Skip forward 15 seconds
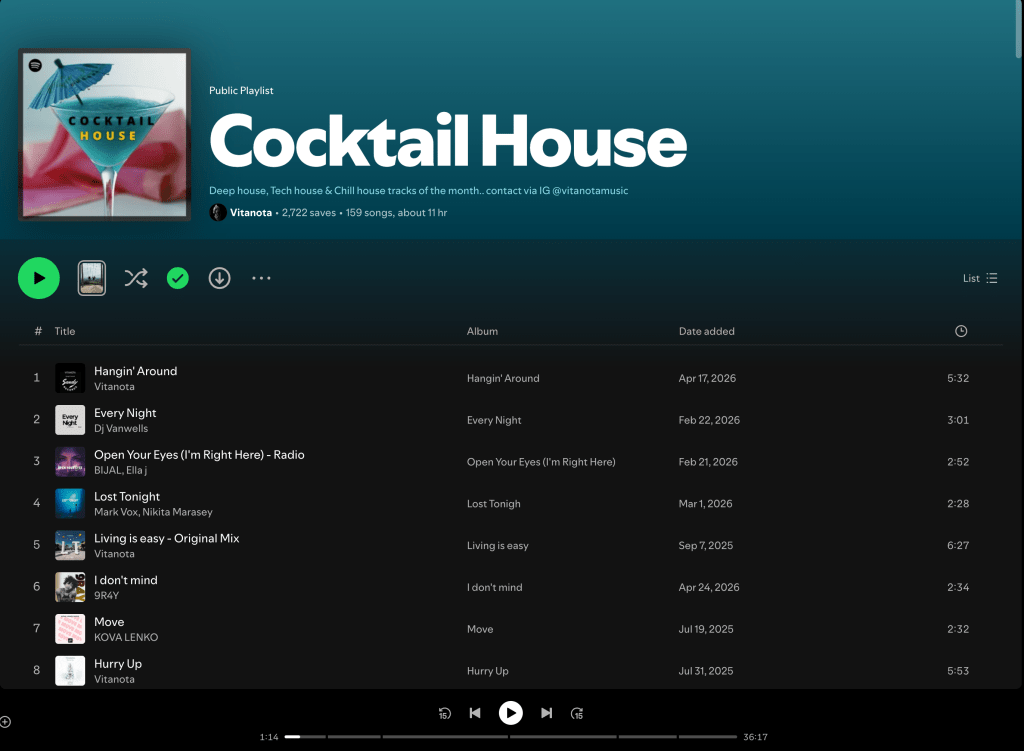 point(577,713)
